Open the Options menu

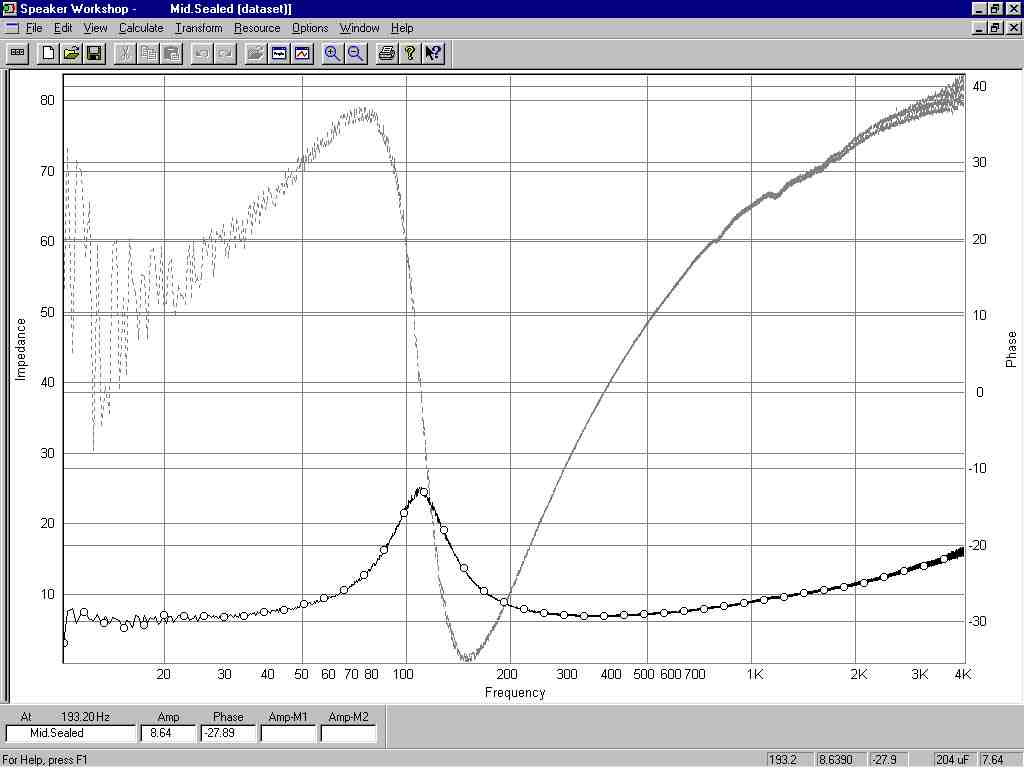pos(310,28)
